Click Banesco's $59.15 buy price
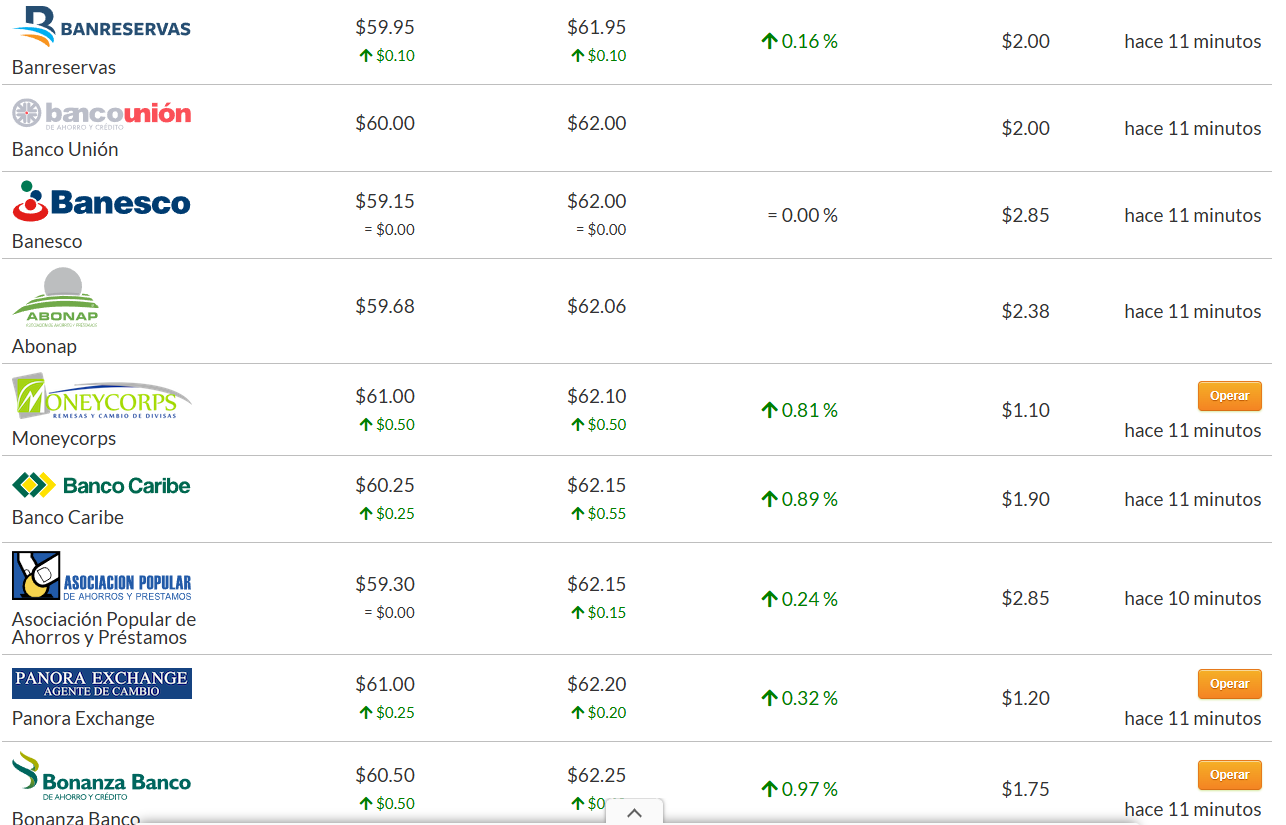 (385, 201)
